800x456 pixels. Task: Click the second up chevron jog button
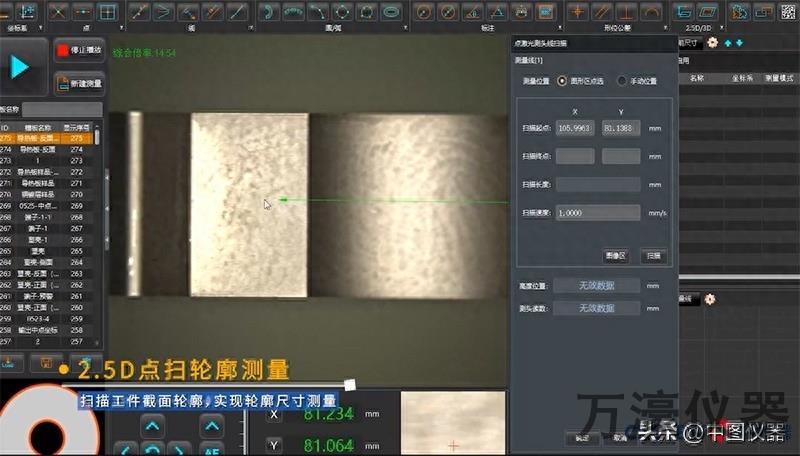pyautogui.click(x=212, y=426)
